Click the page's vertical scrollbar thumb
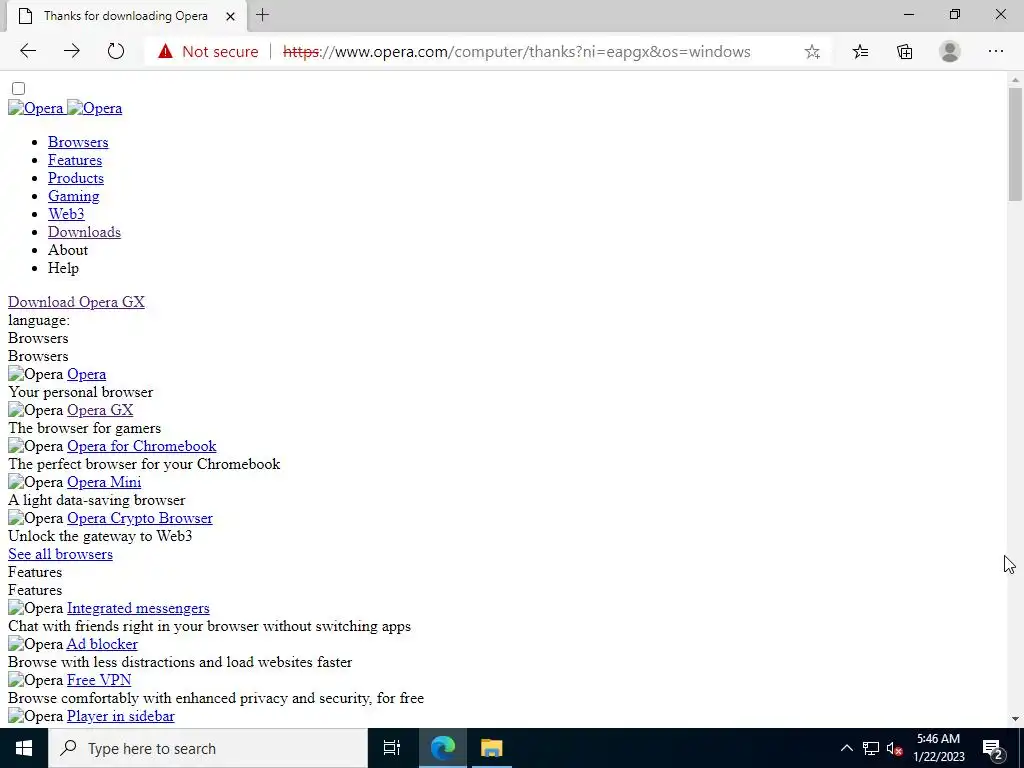The height and width of the screenshot is (768, 1024). coord(1015,144)
